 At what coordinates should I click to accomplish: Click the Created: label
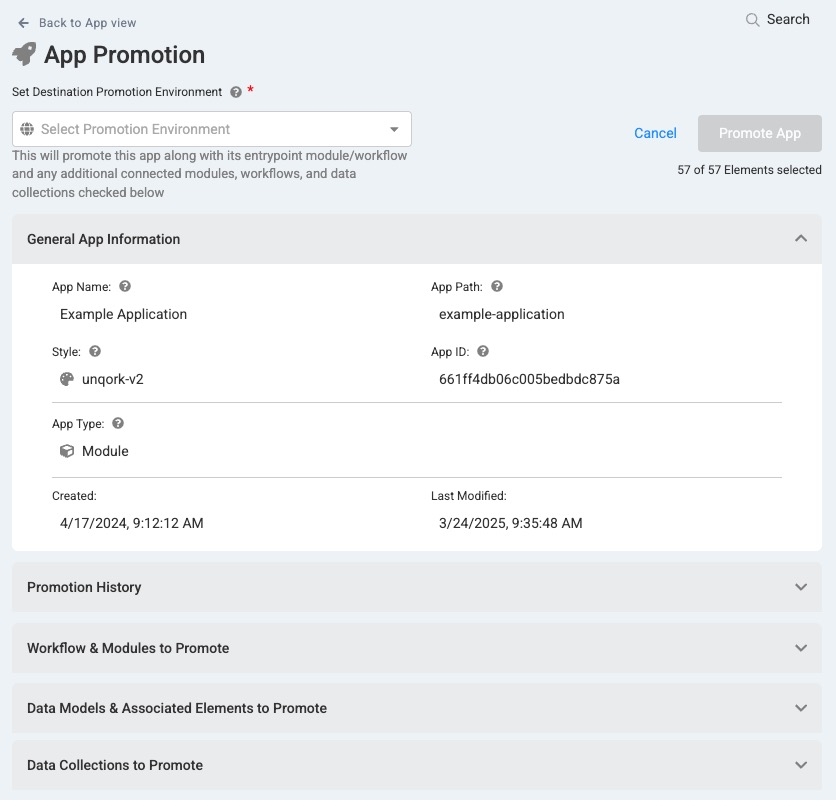click(x=74, y=496)
